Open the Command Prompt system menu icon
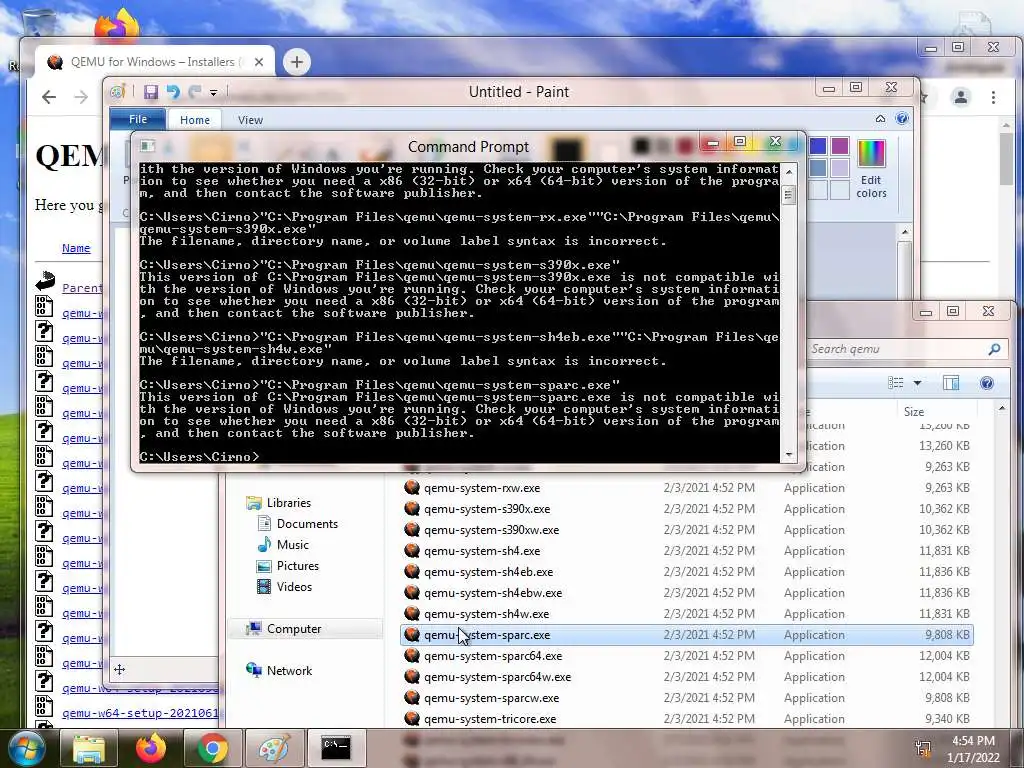 pyautogui.click(x=148, y=146)
